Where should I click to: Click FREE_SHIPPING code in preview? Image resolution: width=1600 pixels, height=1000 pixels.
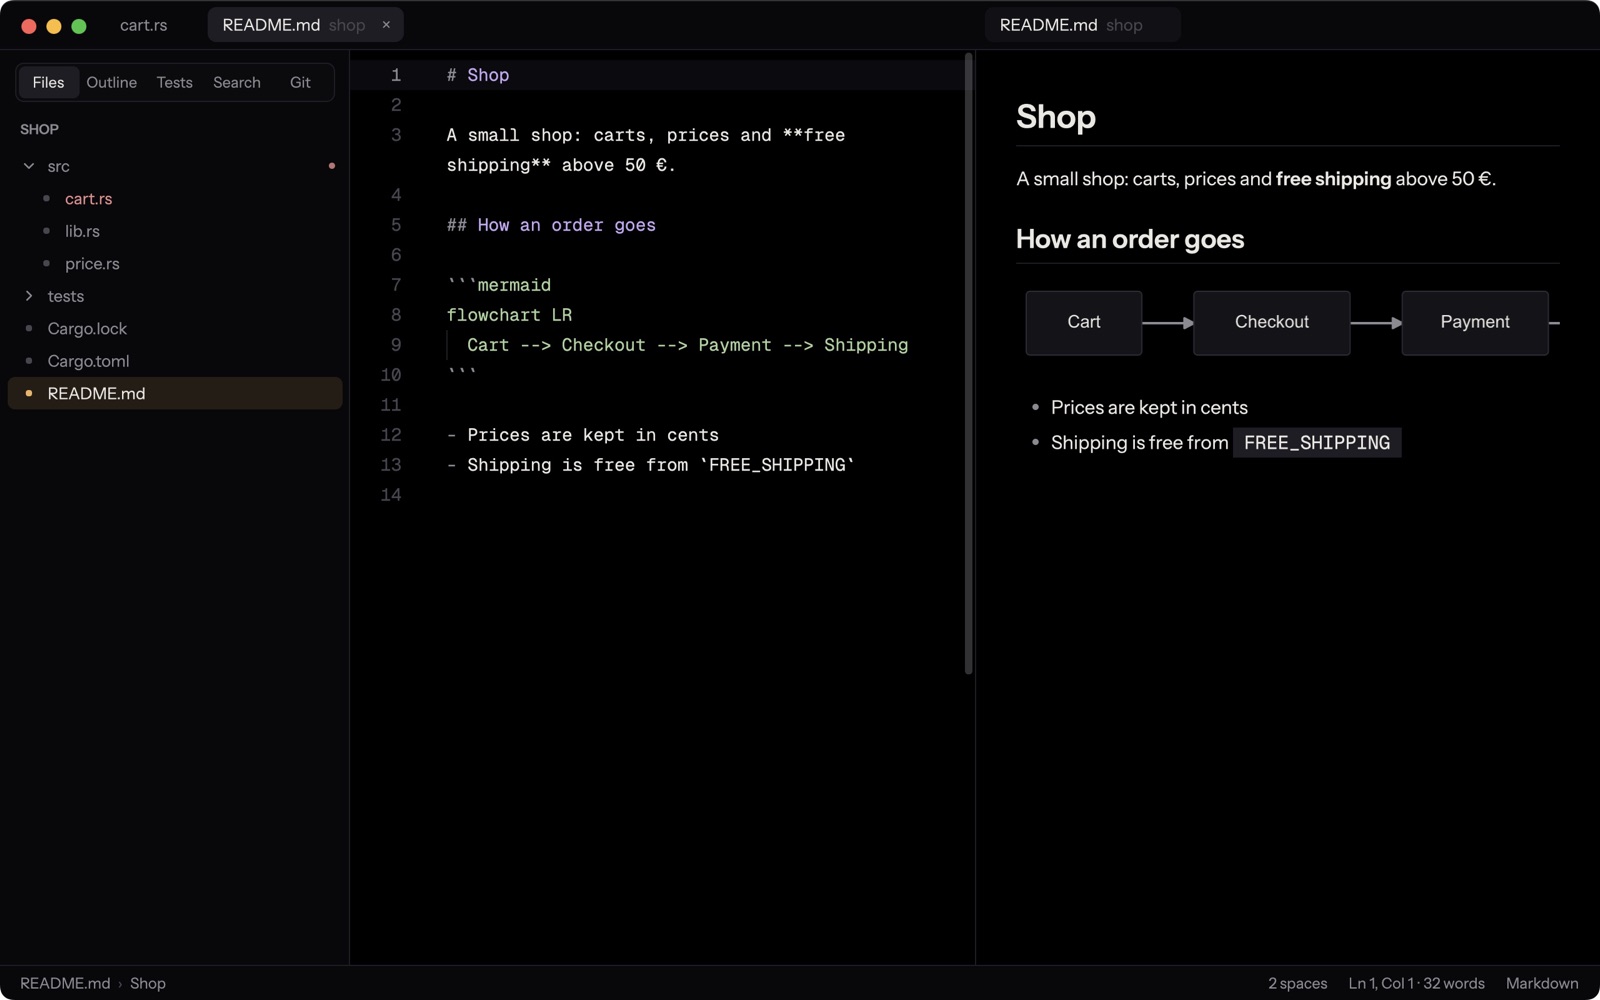1317,443
